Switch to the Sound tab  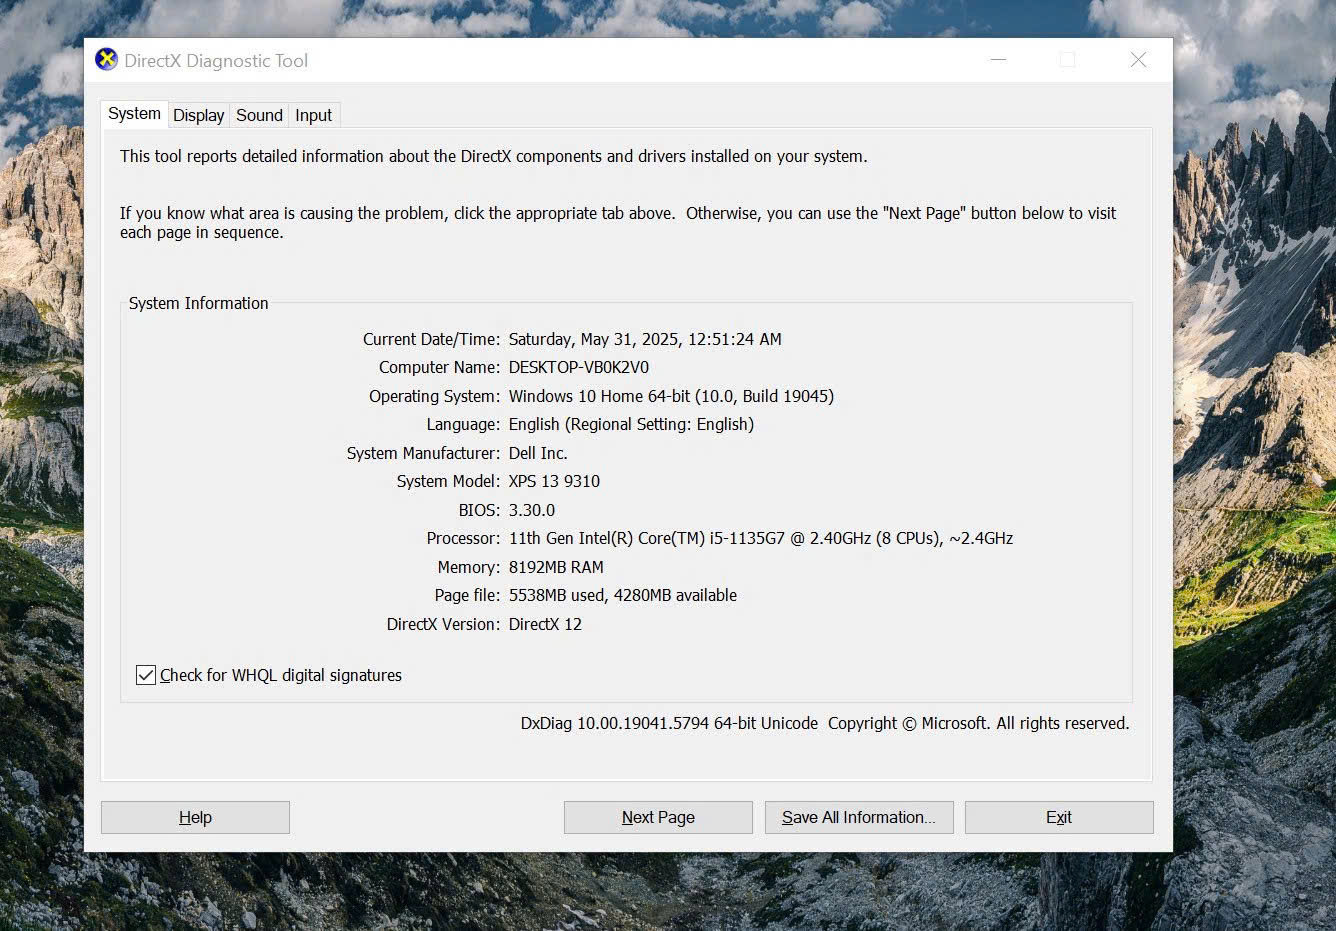point(259,115)
